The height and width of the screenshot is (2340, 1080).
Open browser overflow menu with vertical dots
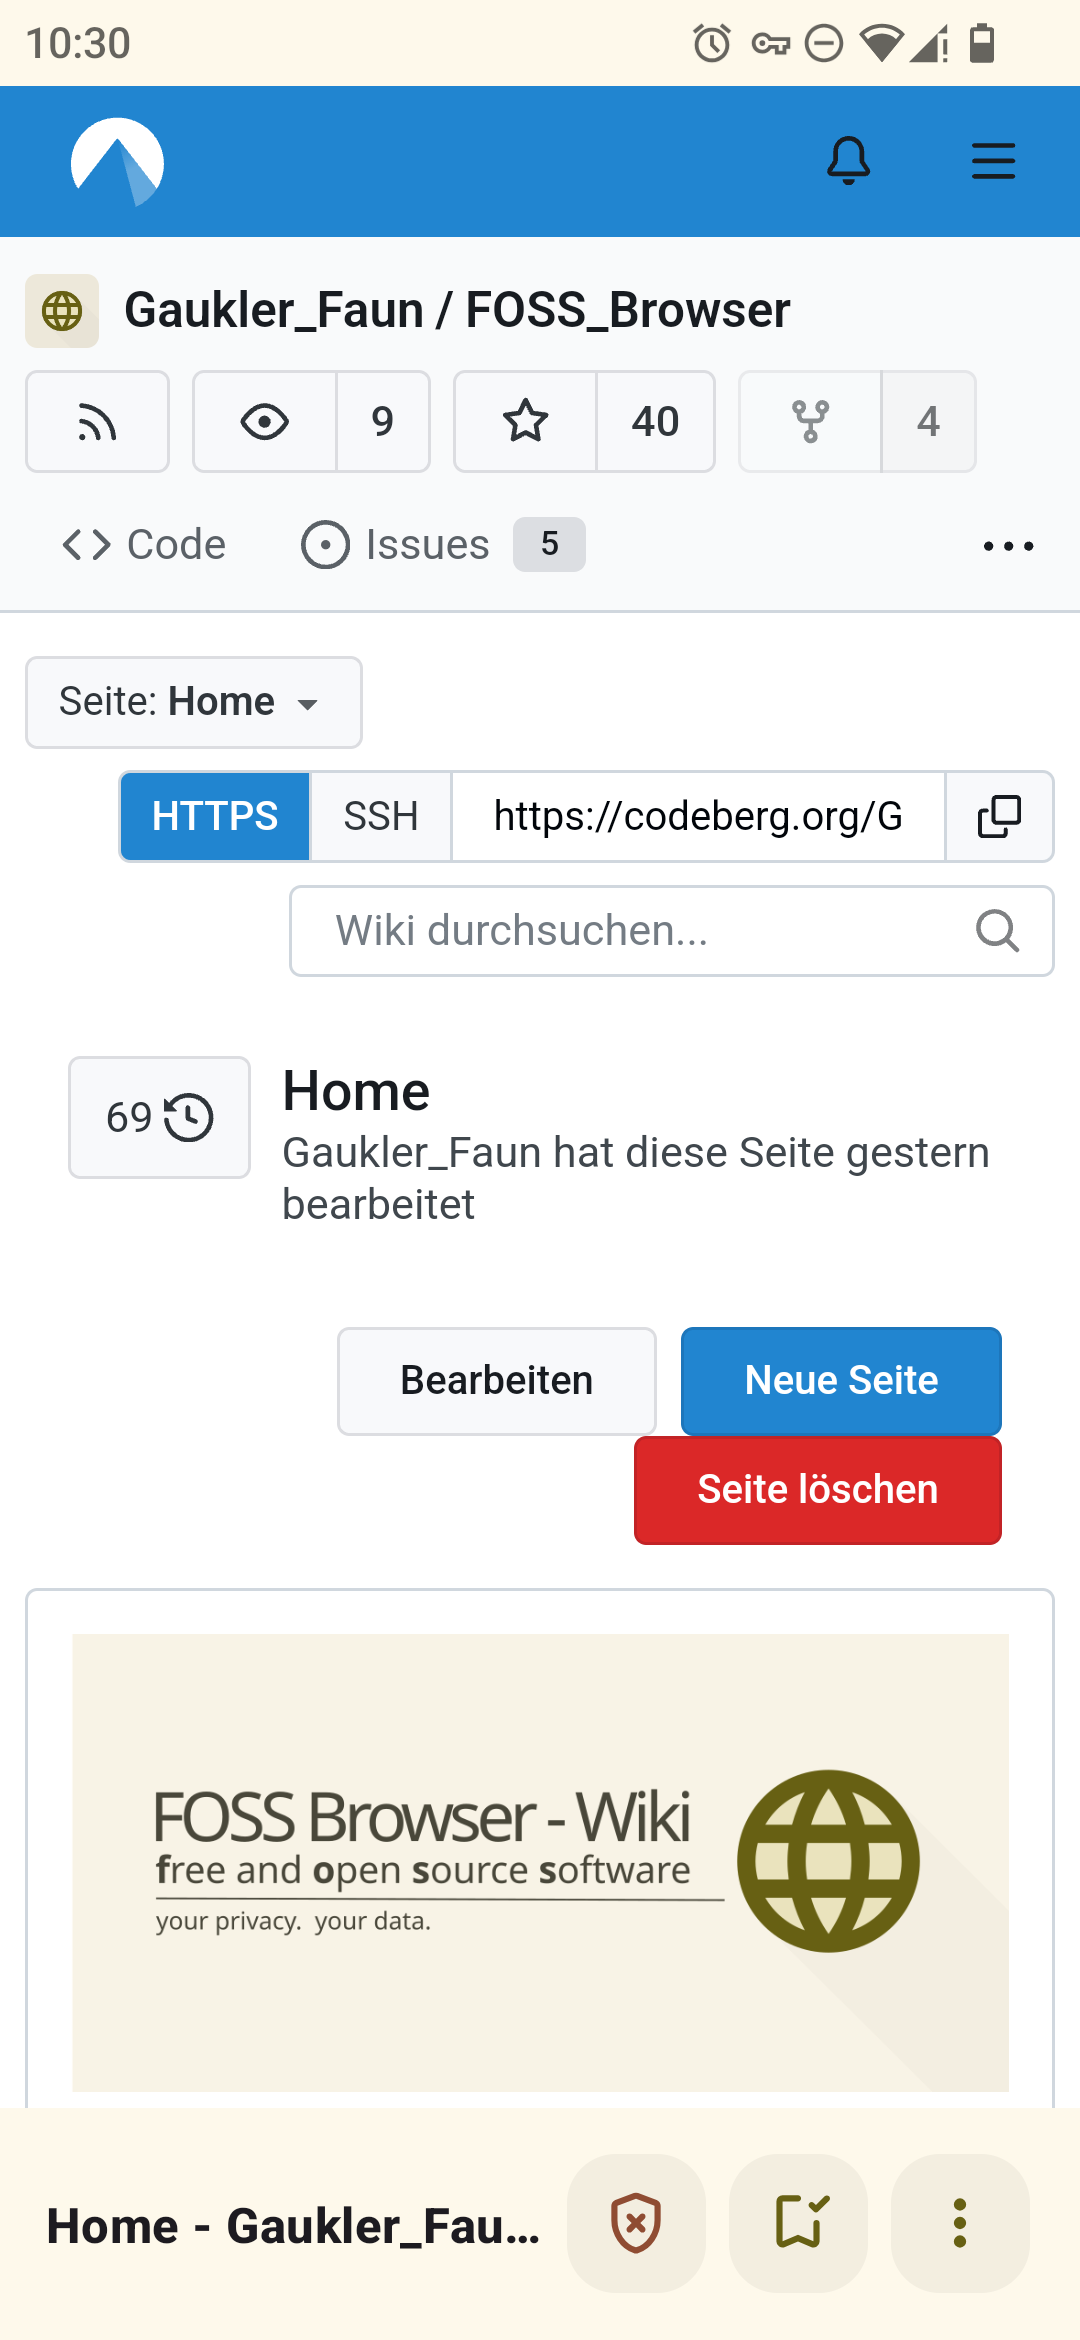959,2223
